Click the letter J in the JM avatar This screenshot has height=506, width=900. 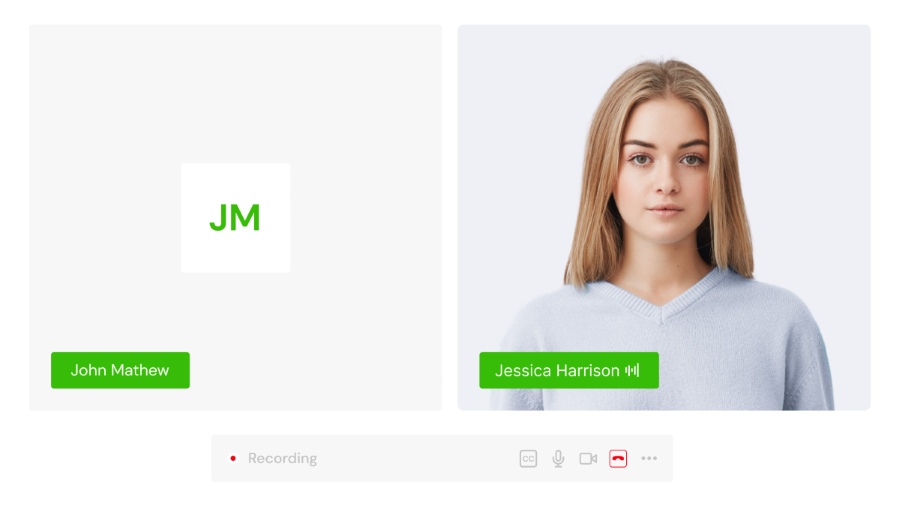point(219,218)
